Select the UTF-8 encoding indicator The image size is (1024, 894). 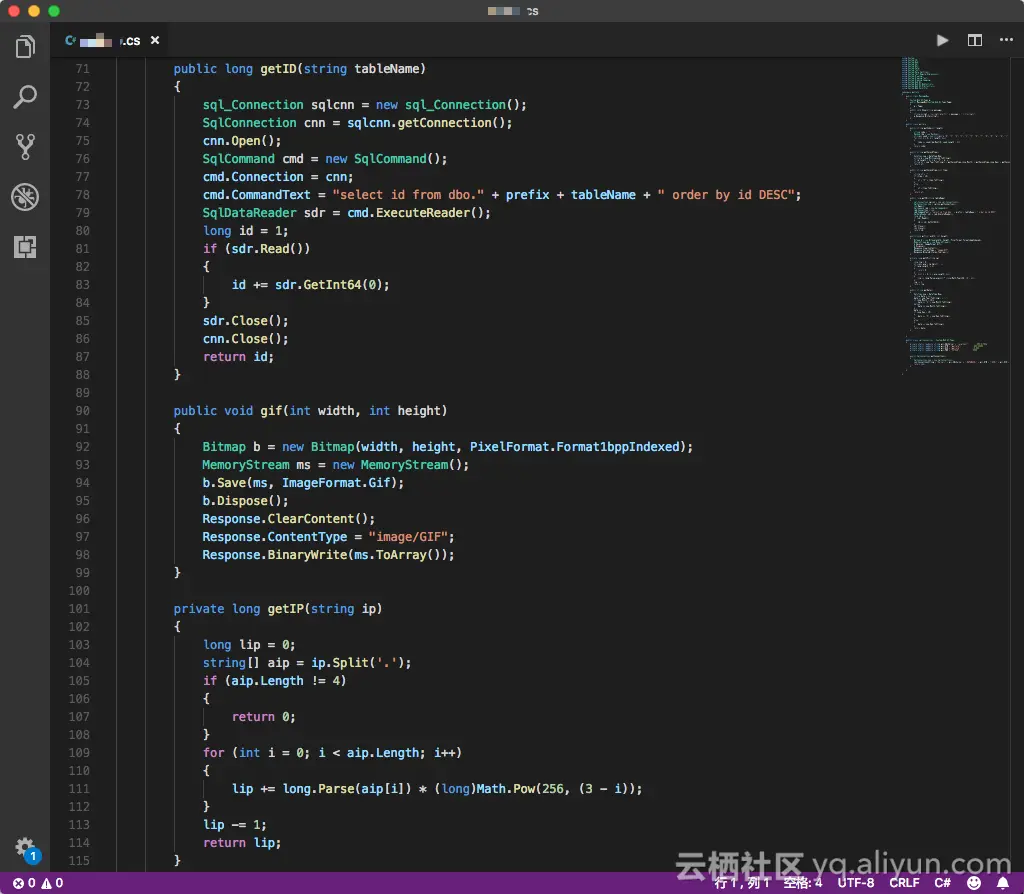855,883
